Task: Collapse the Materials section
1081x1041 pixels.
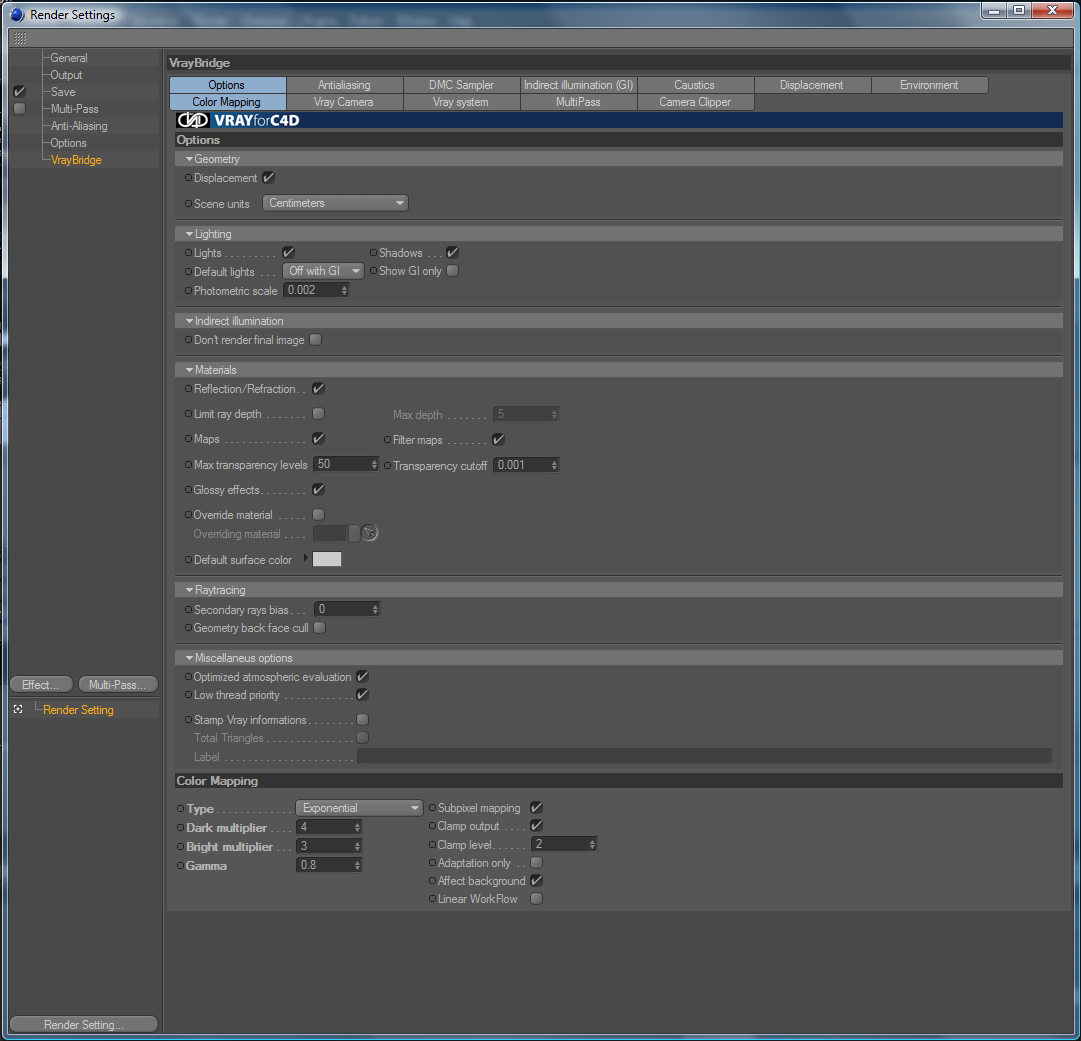Action: point(190,370)
